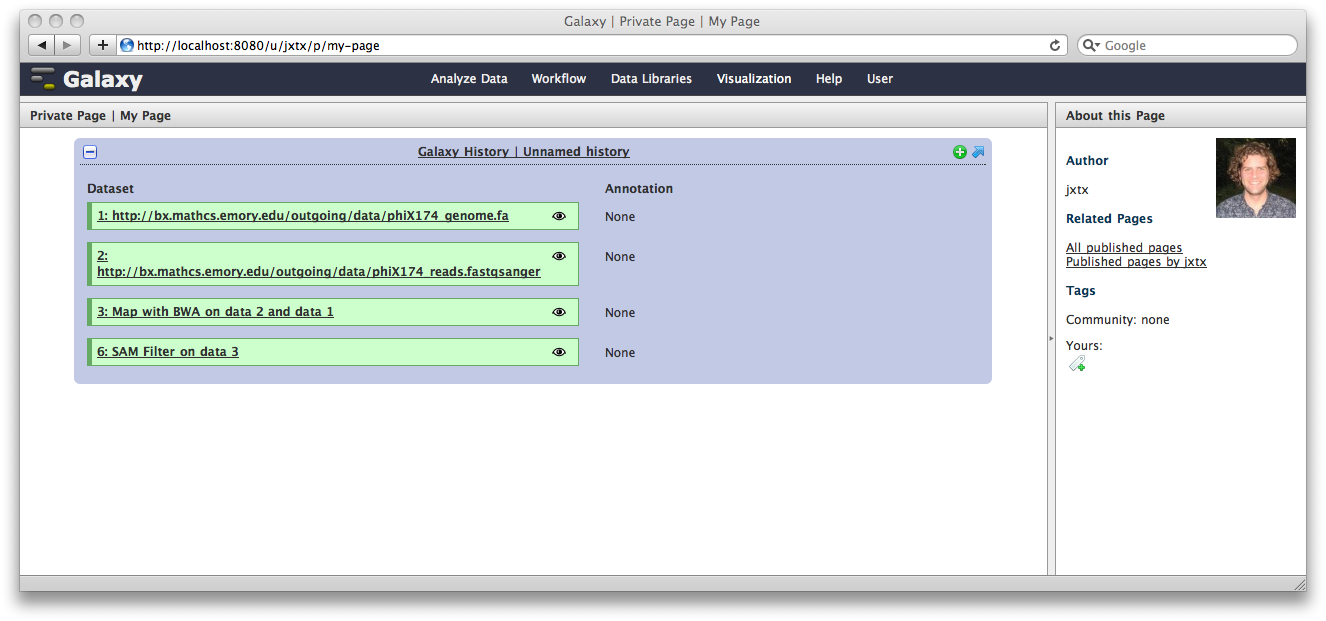
Task: Click the new tab plus icon in the browser toolbar
Action: (104, 45)
